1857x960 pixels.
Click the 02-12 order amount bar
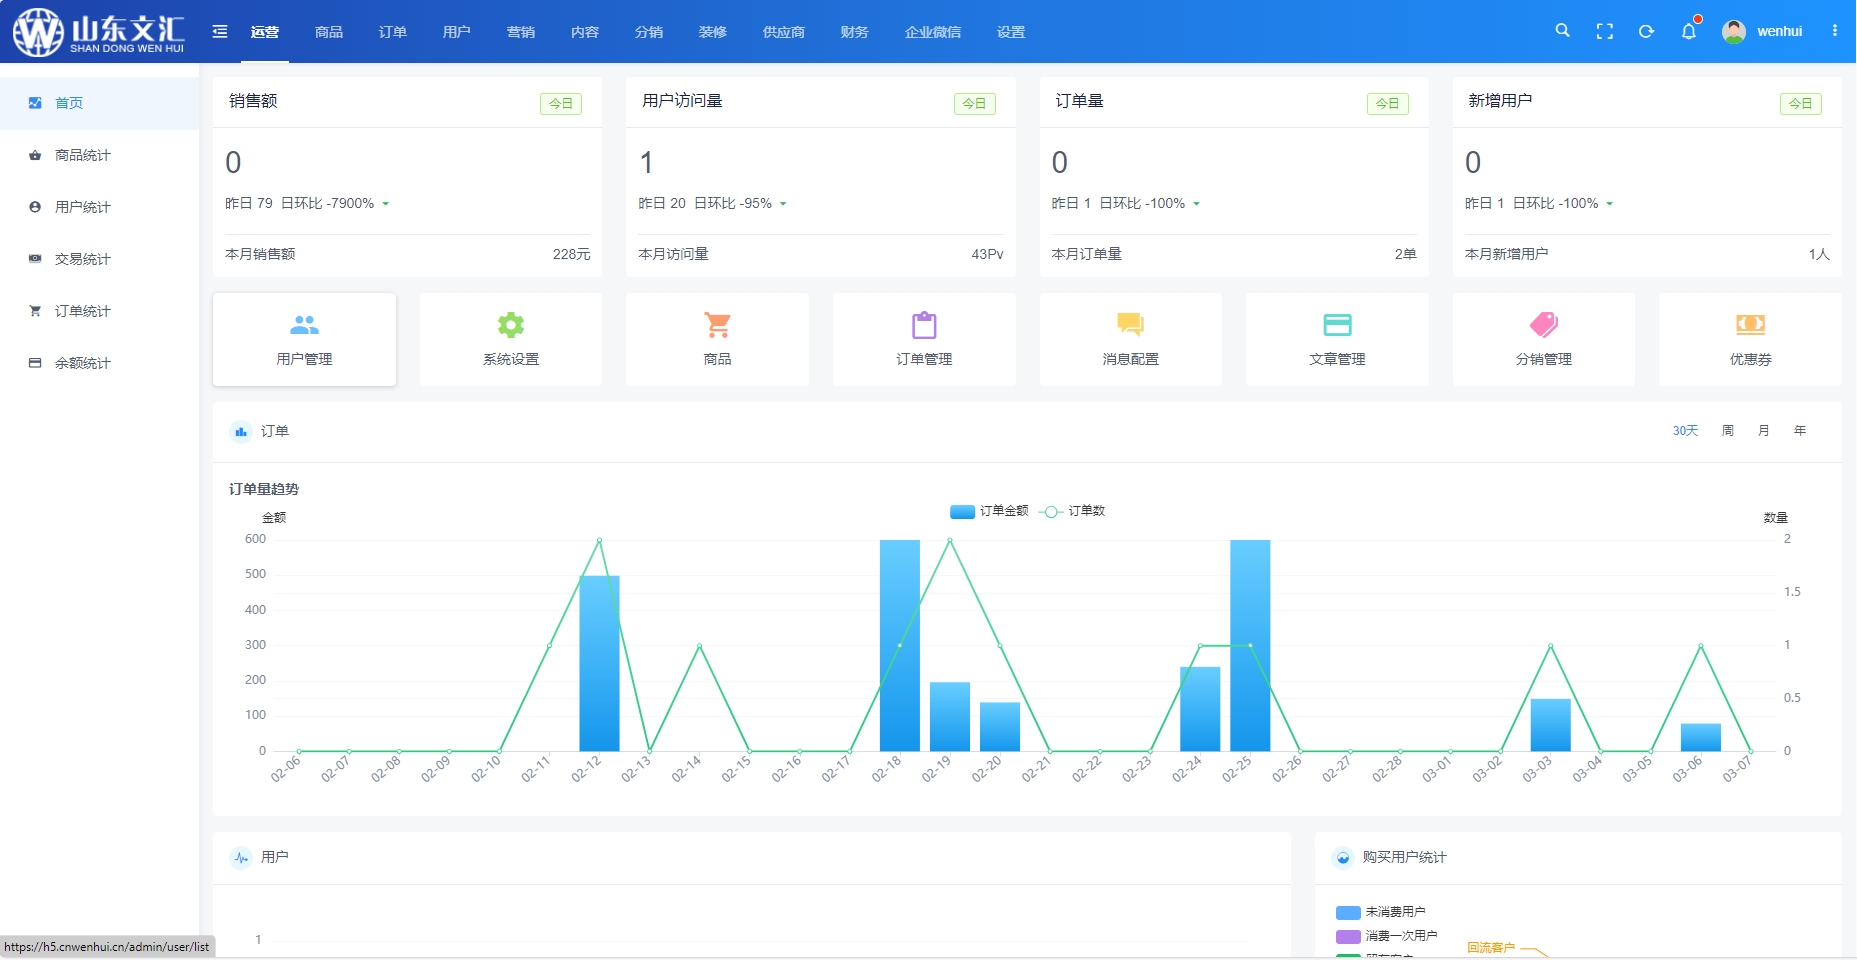click(x=599, y=663)
